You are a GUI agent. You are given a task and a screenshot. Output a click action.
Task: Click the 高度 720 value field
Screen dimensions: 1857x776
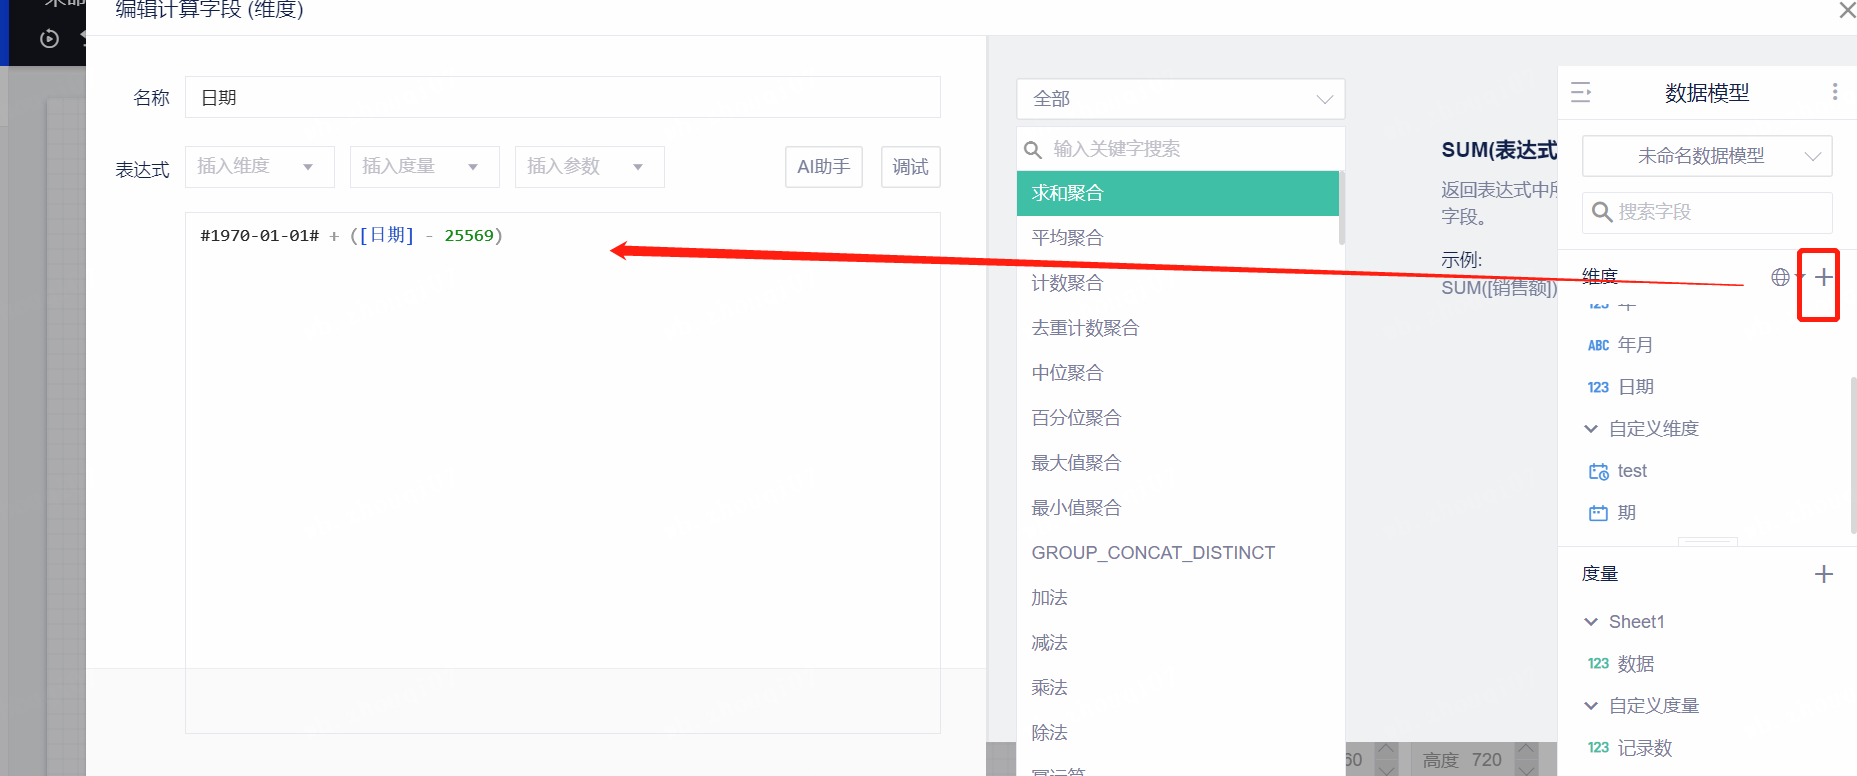1486,760
